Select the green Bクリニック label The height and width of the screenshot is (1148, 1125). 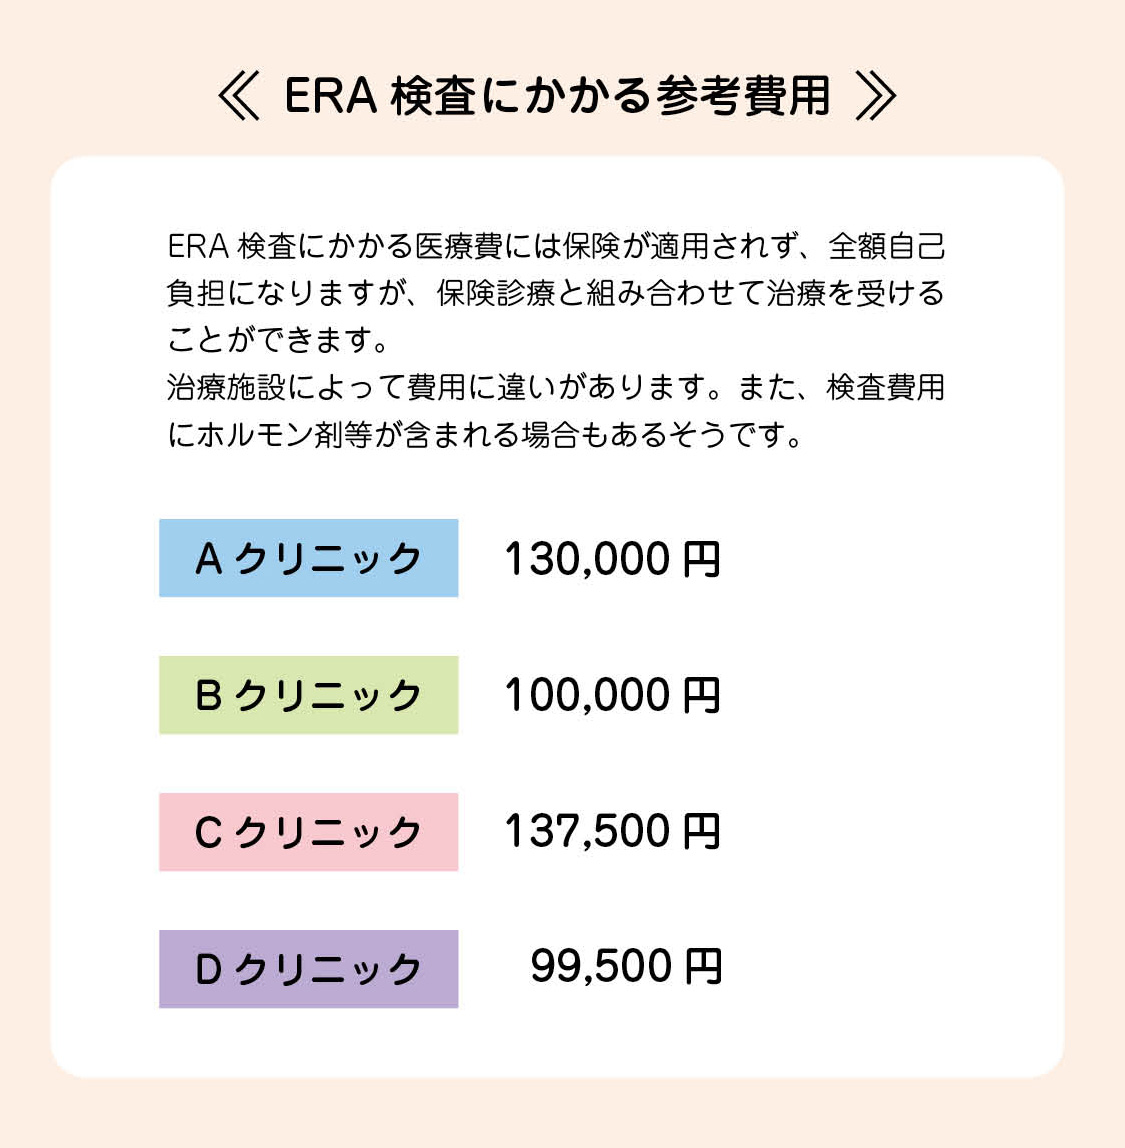pos(308,695)
